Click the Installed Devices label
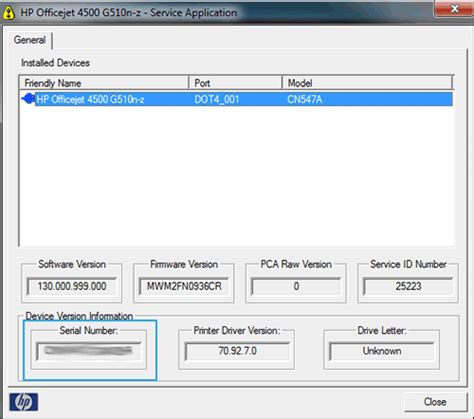Image resolution: width=474 pixels, height=419 pixels. [55, 63]
